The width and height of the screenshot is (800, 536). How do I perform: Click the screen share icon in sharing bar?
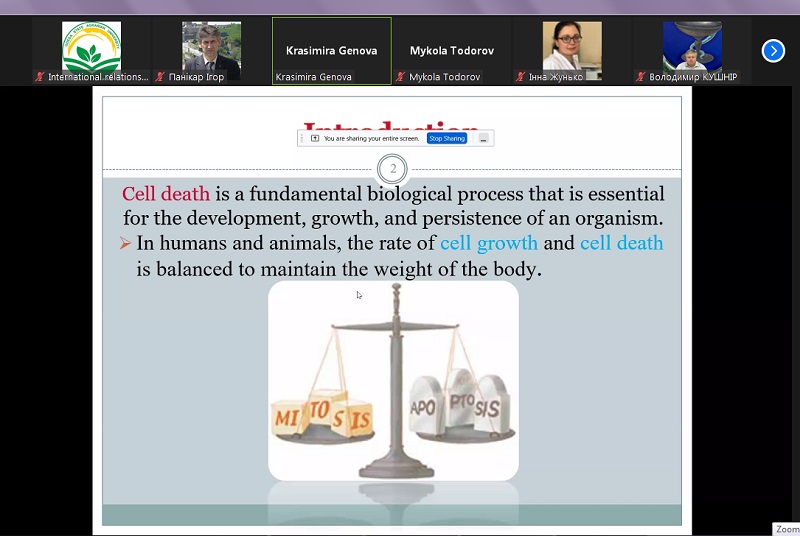315,138
